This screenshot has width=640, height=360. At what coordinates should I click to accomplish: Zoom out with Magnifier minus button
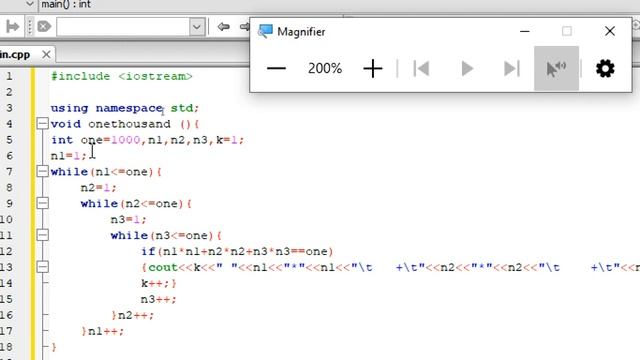276,68
